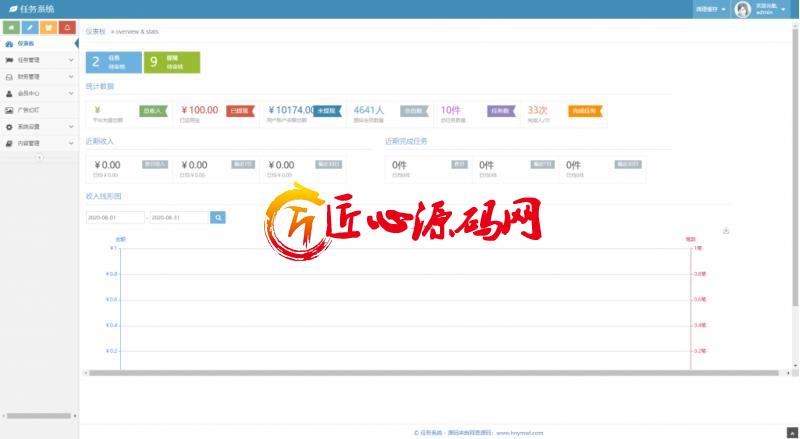Open the 广告幻灯 sidebar item

click(x=39, y=110)
